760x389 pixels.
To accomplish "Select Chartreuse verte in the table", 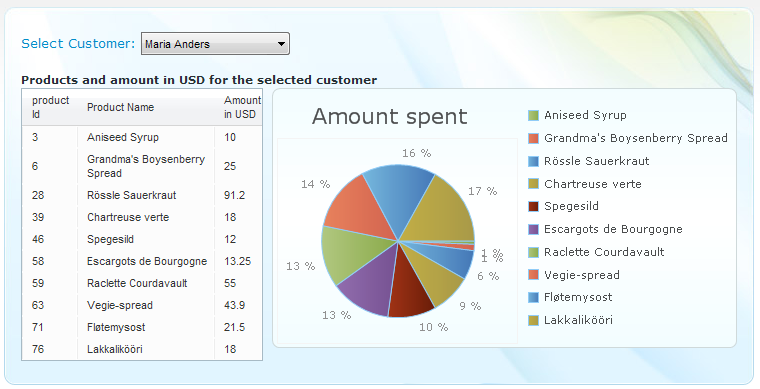I will (x=128, y=217).
